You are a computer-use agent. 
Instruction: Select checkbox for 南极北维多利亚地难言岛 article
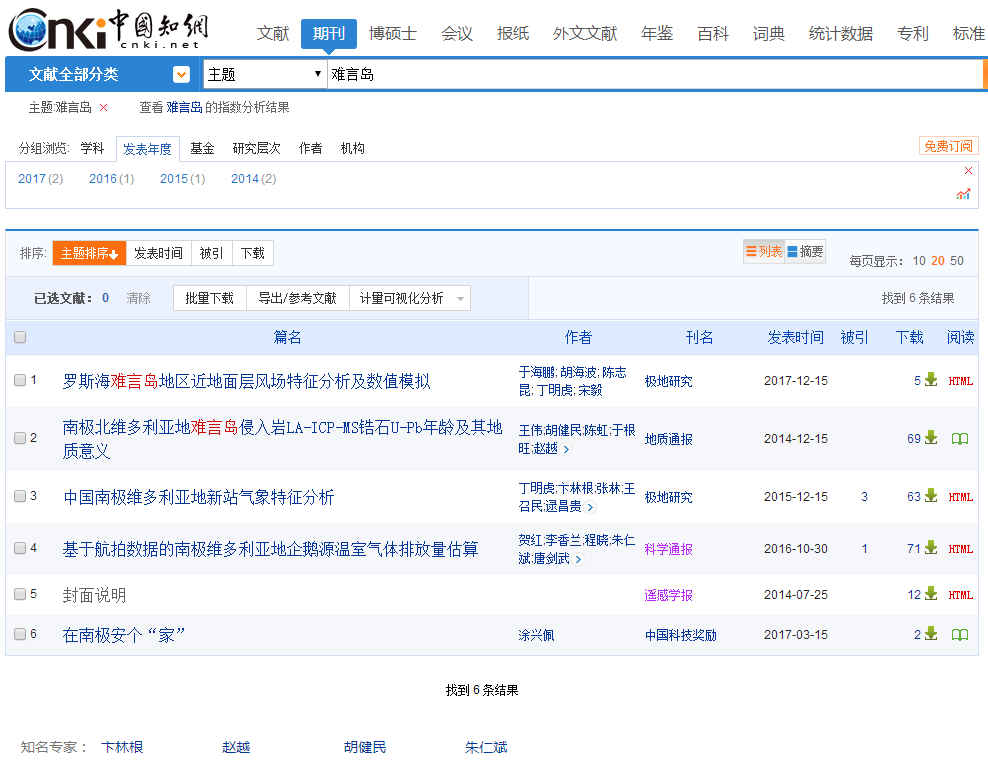[19, 436]
